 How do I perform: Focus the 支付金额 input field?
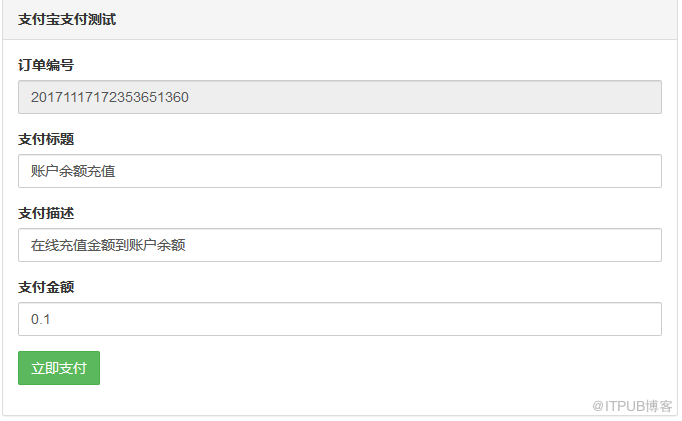click(340, 319)
